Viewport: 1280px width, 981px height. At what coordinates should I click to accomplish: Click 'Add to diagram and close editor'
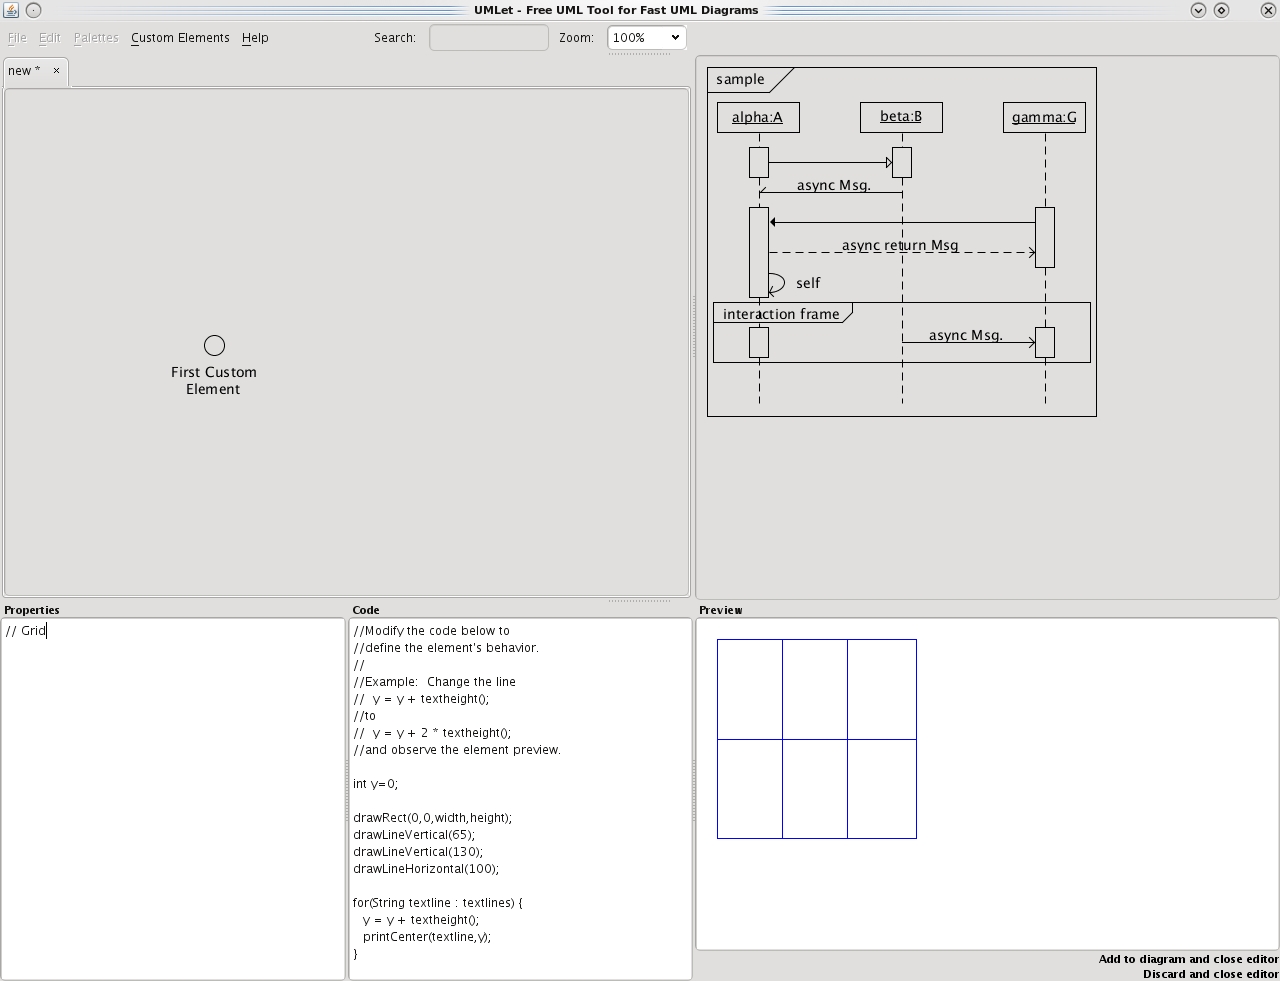1188,959
